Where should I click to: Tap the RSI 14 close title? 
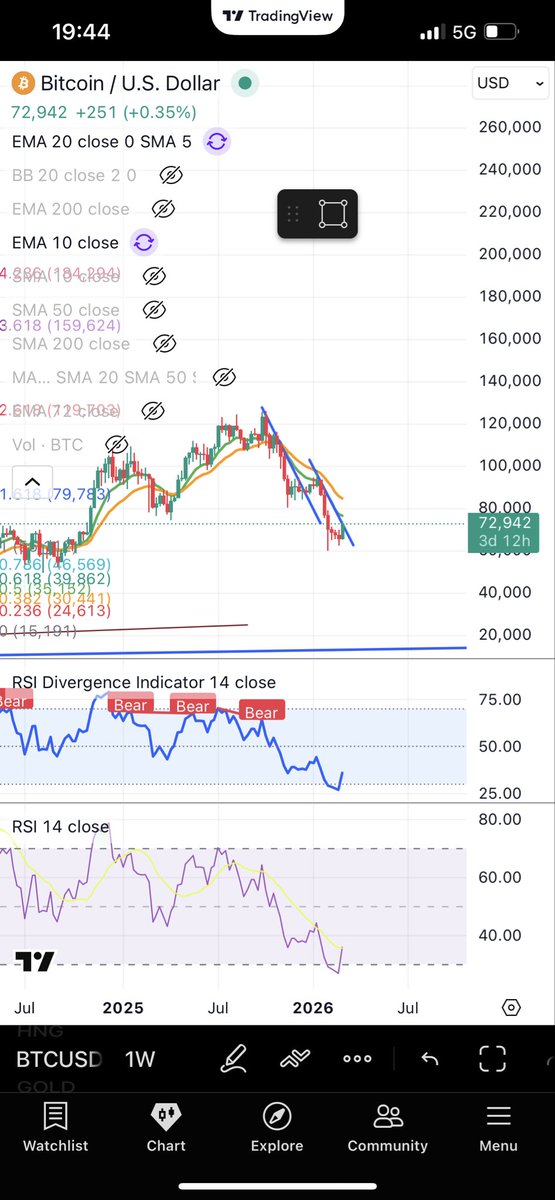[60, 826]
